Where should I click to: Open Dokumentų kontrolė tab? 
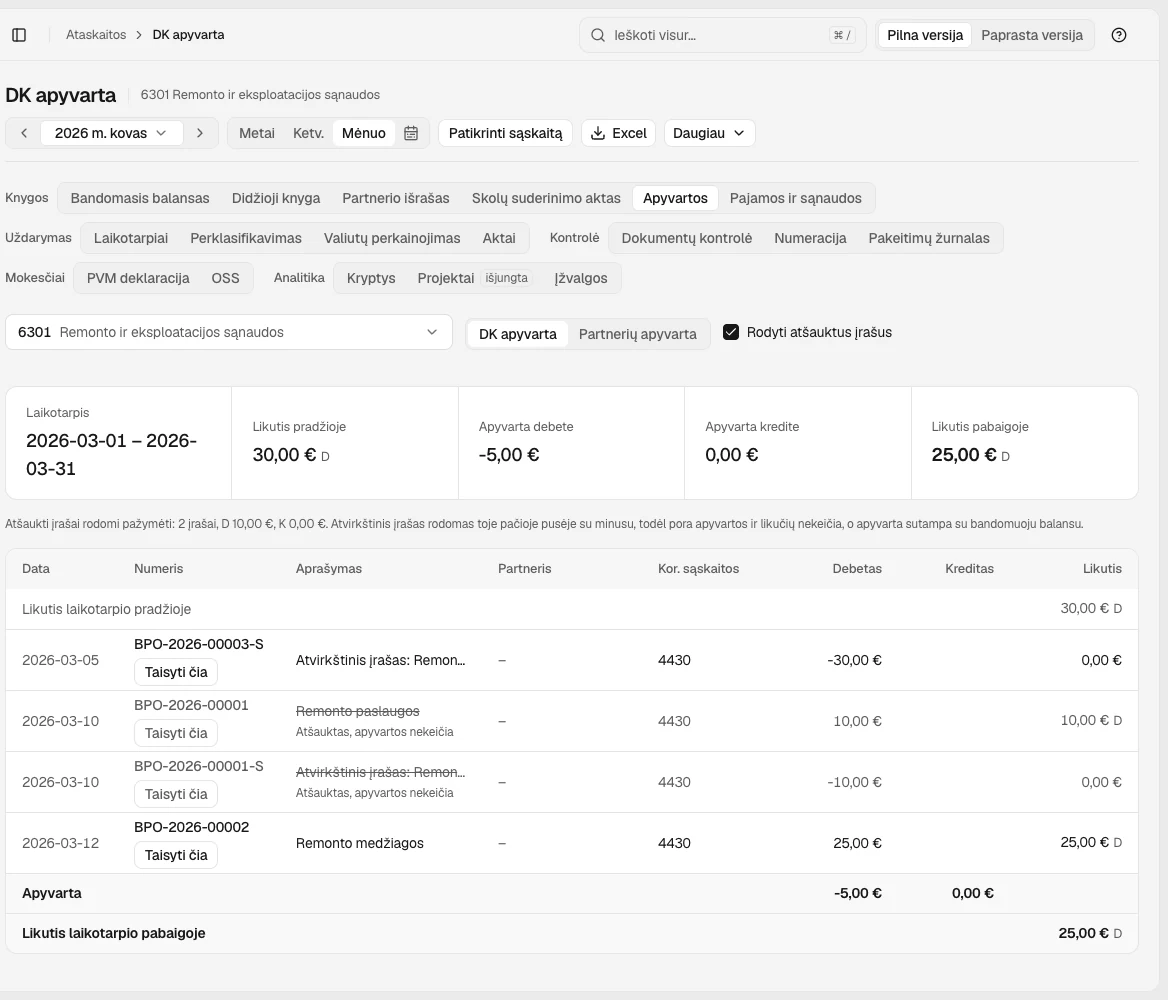click(687, 238)
